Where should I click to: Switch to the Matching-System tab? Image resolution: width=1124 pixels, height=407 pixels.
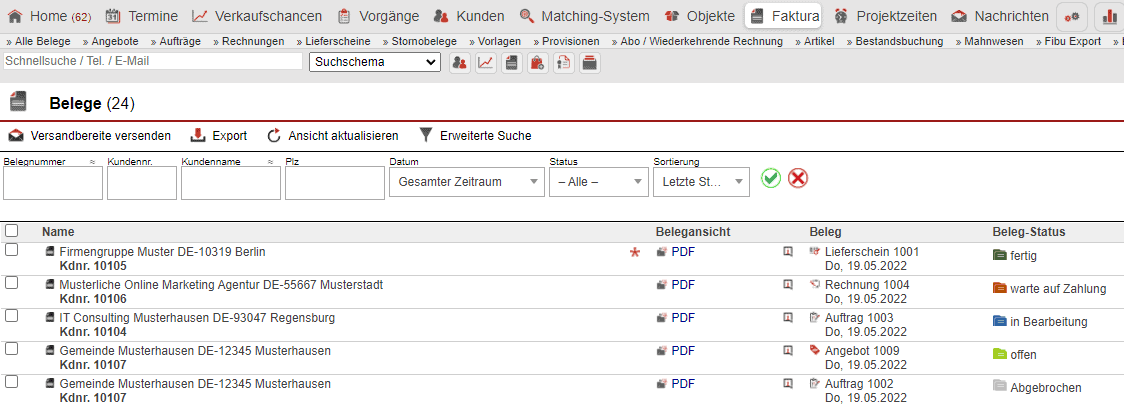point(585,16)
